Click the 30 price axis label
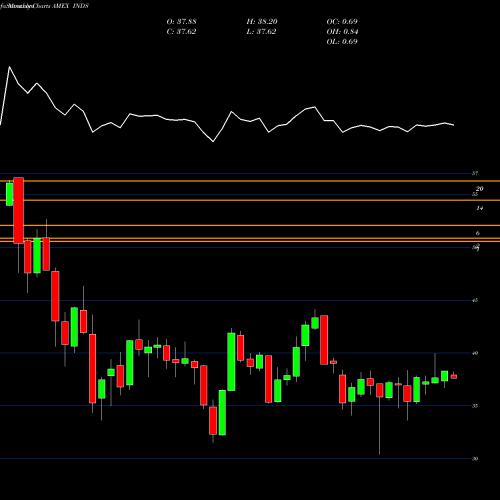Viewport: 500px width, 500px height. point(475,459)
